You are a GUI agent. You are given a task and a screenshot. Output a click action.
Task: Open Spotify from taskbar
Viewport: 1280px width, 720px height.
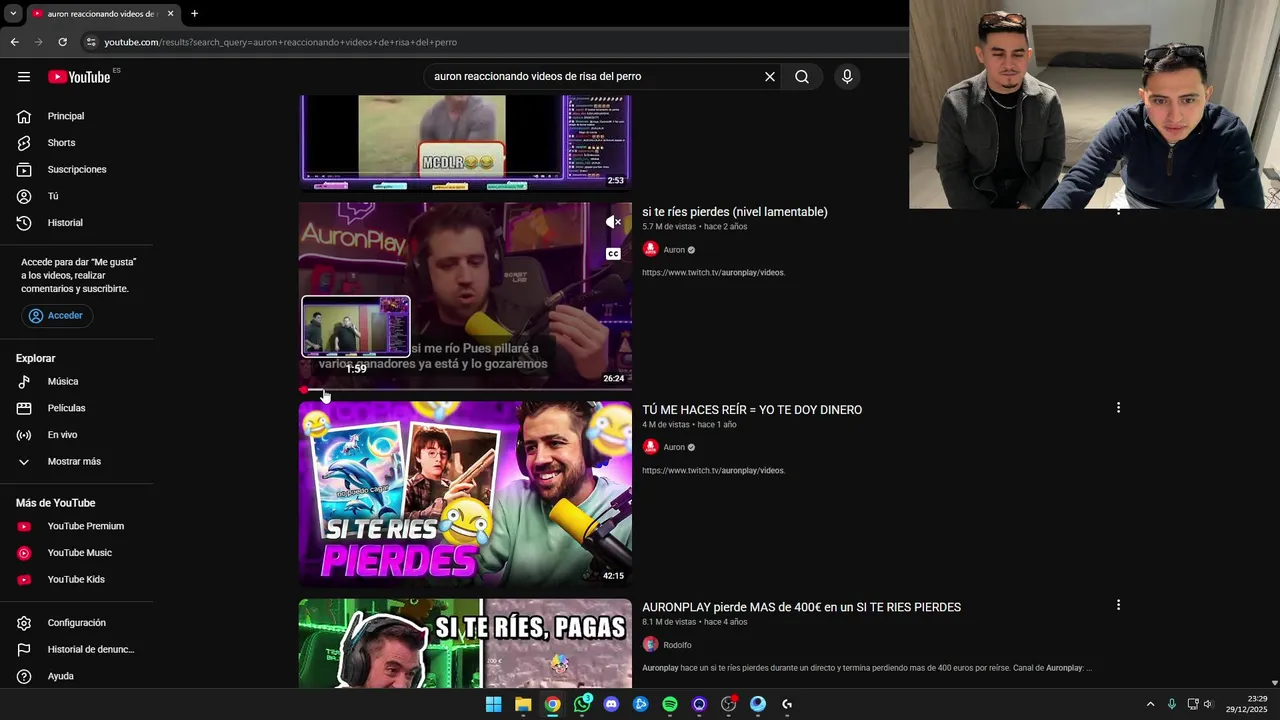[670, 704]
